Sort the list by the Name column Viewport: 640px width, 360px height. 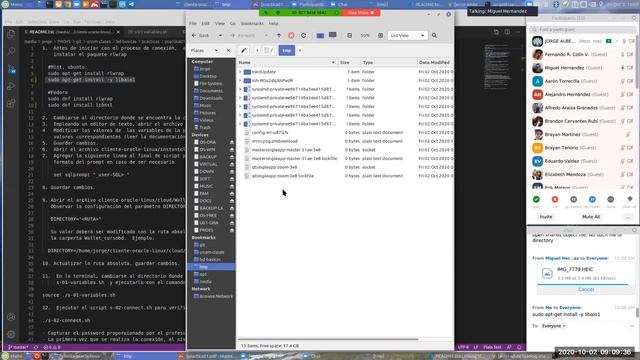point(287,62)
